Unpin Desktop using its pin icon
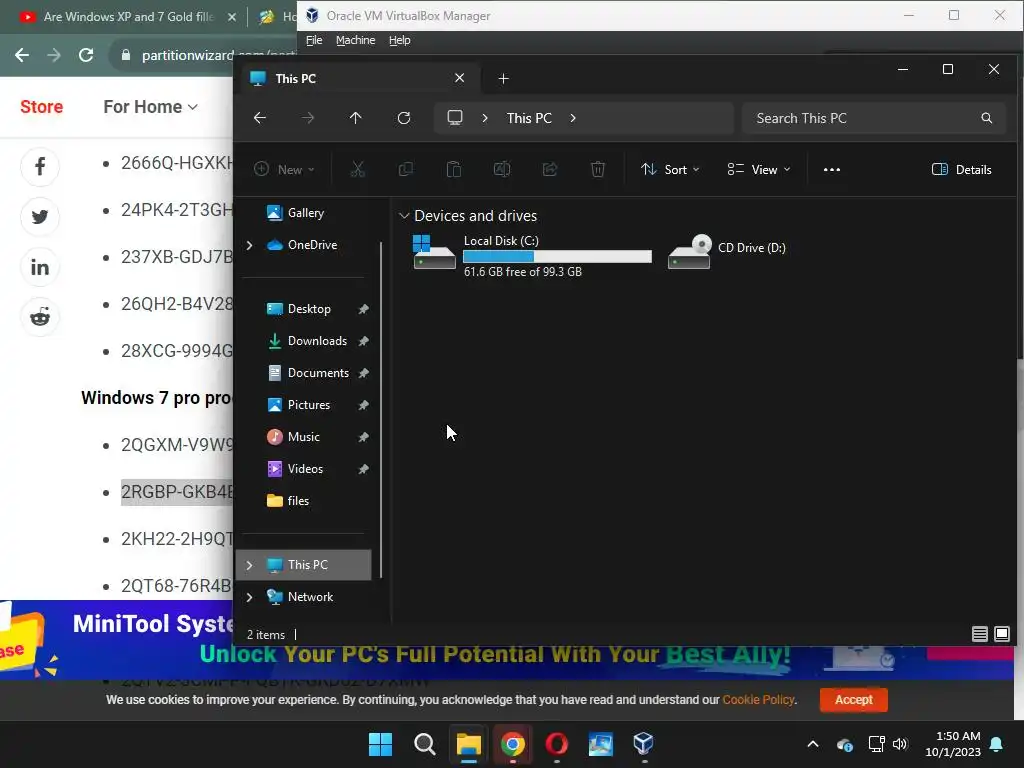The image size is (1024, 768). pos(363,309)
